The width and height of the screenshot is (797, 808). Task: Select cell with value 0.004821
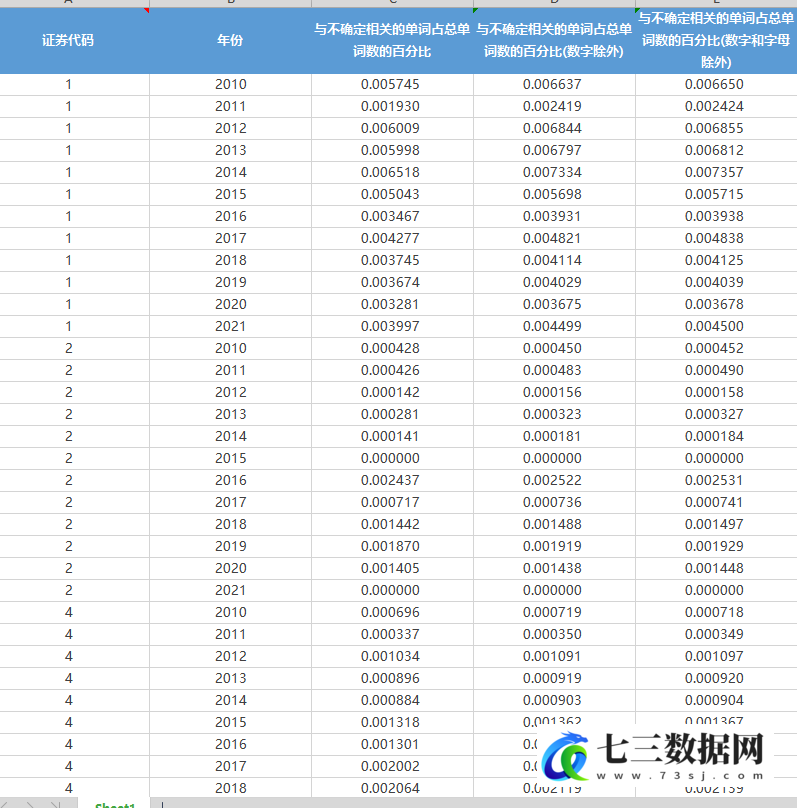tap(554, 239)
